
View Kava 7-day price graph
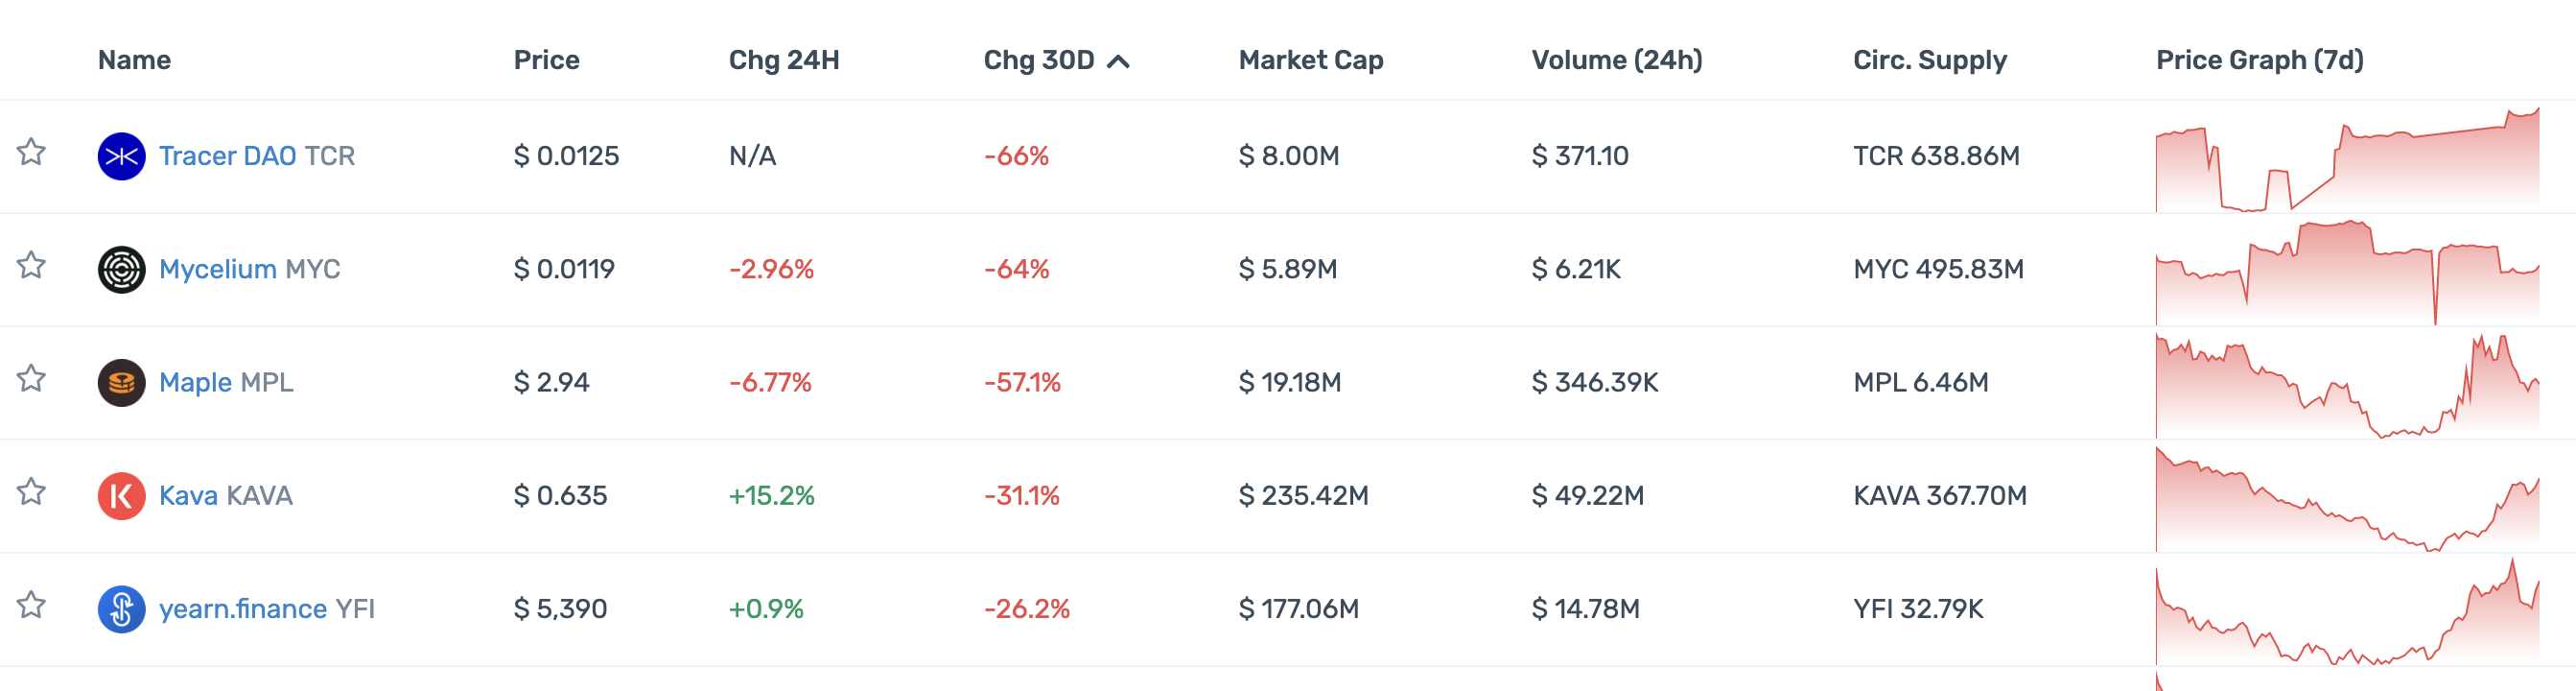tap(2346, 500)
